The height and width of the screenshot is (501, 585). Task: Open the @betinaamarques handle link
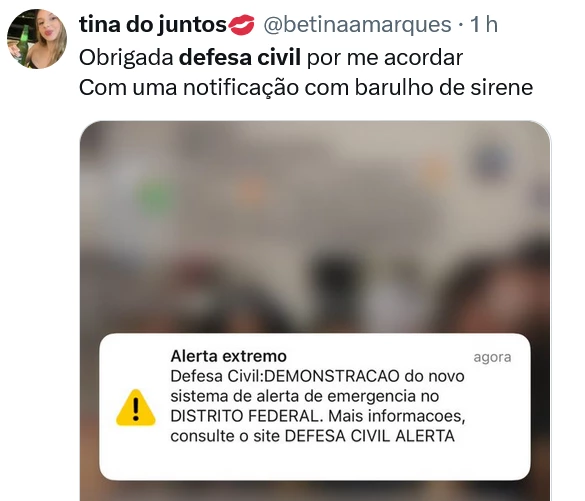(357, 25)
